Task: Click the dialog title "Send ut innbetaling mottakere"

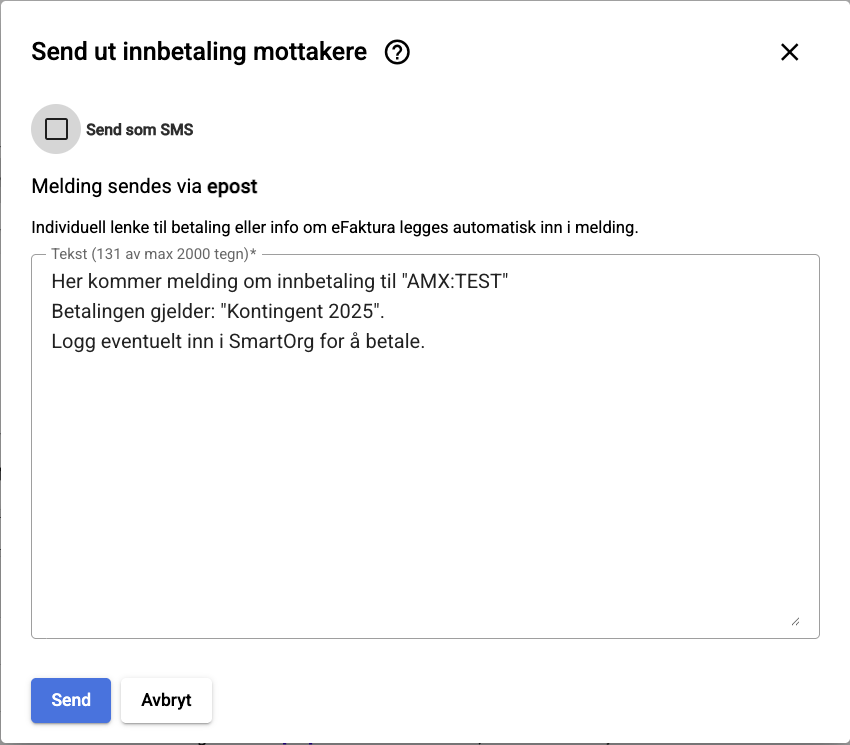Action: click(x=199, y=53)
